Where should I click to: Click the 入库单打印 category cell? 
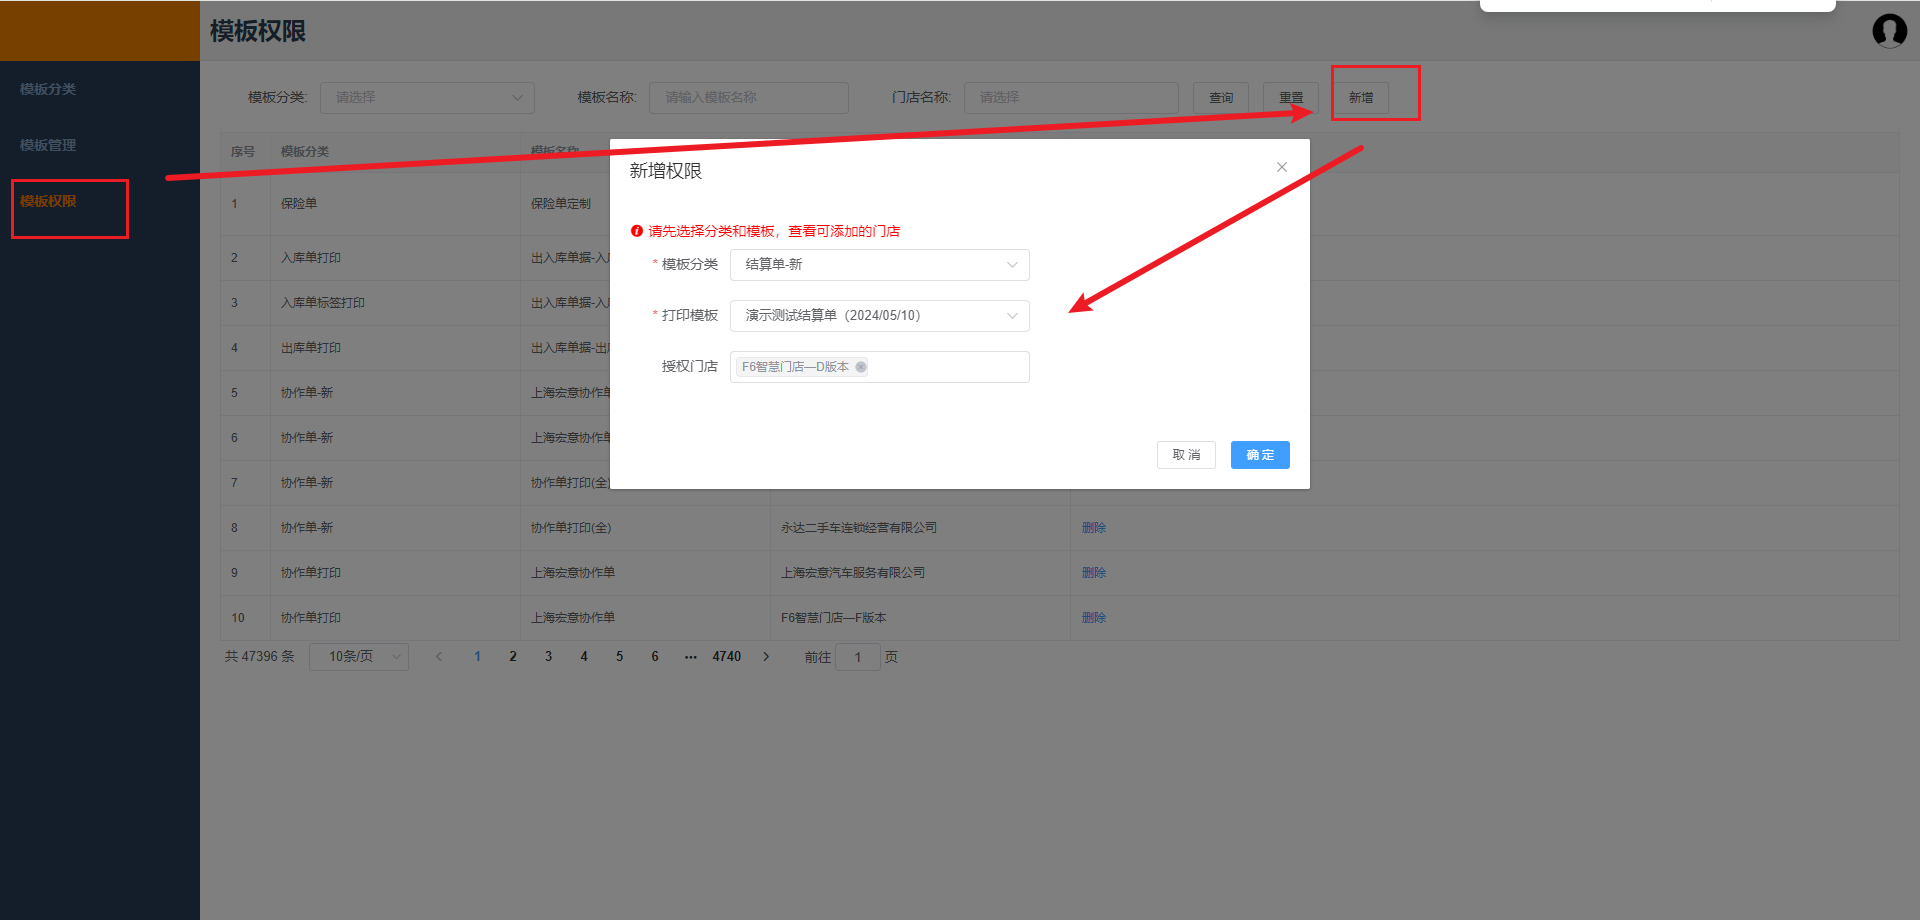[x=395, y=258]
